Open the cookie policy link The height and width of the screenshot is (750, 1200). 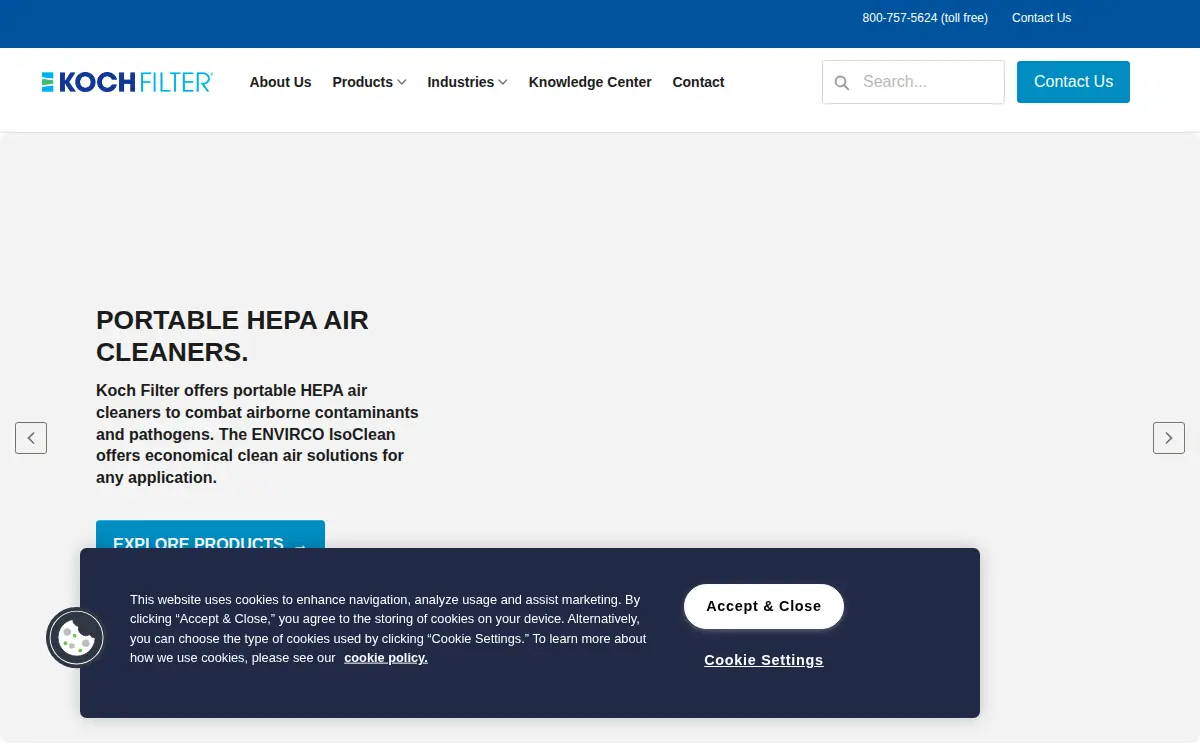point(386,658)
